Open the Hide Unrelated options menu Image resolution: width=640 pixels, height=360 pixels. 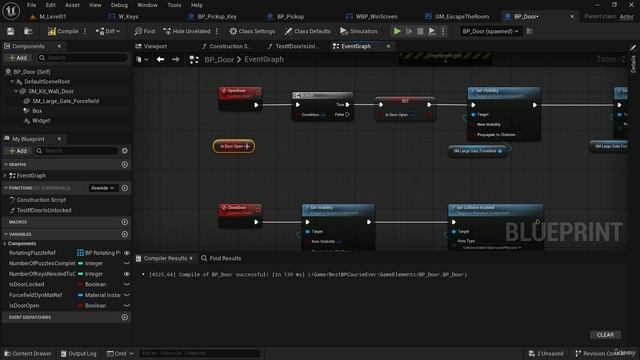pyautogui.click(x=217, y=31)
